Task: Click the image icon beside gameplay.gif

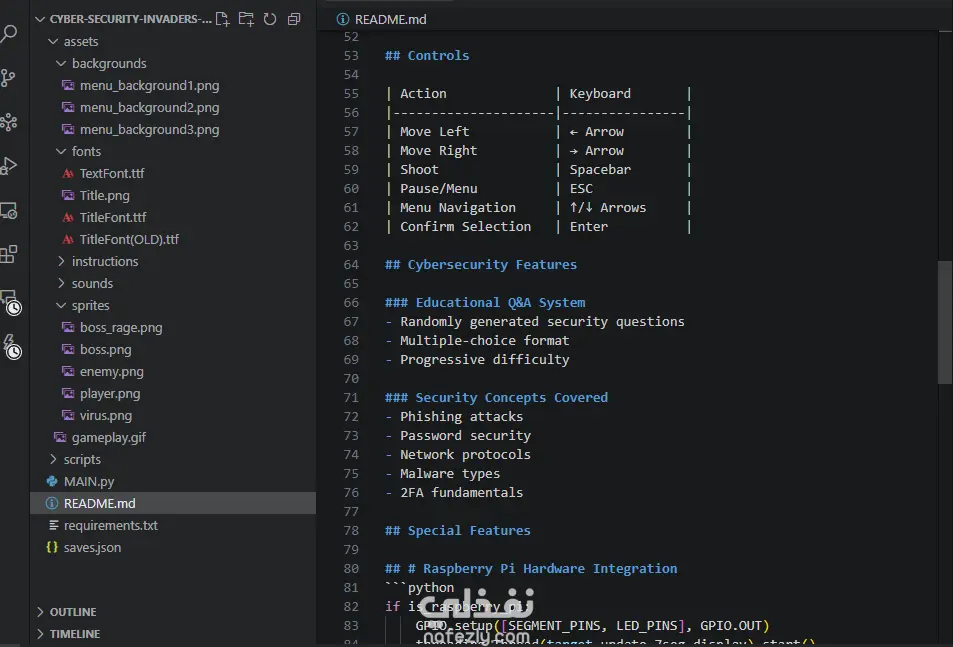Action: click(x=60, y=437)
